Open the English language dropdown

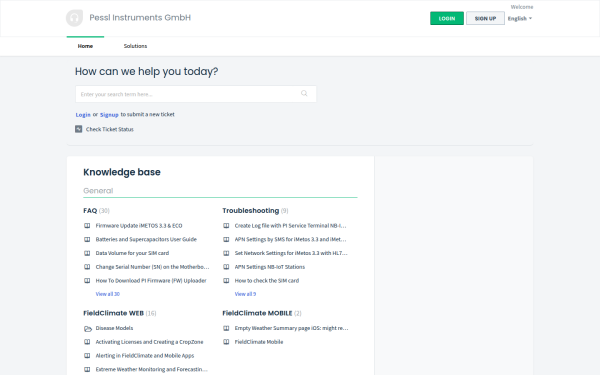tap(520, 18)
